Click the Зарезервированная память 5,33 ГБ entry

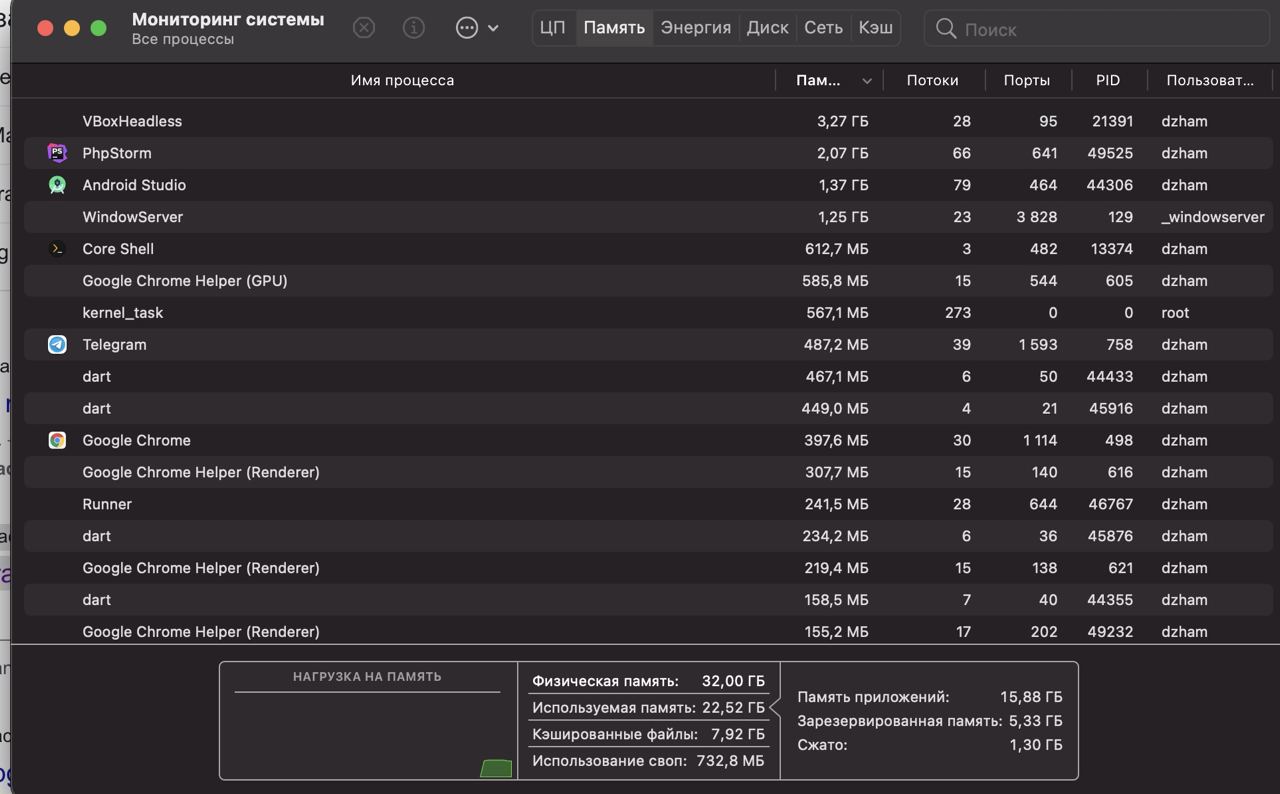930,721
